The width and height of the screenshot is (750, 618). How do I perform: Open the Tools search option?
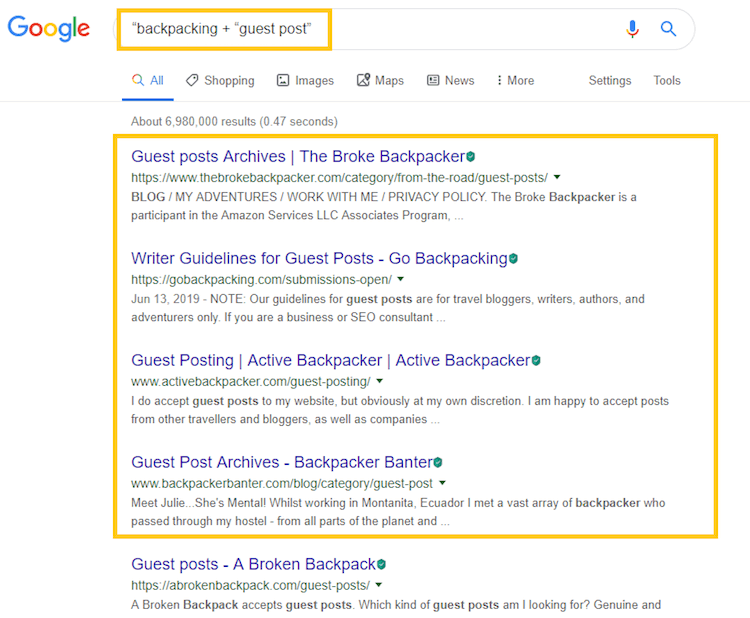click(x=667, y=80)
